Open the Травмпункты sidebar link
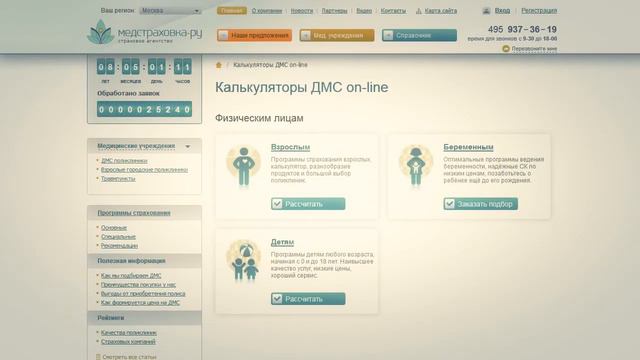This screenshot has height=360, width=640. (x=118, y=179)
